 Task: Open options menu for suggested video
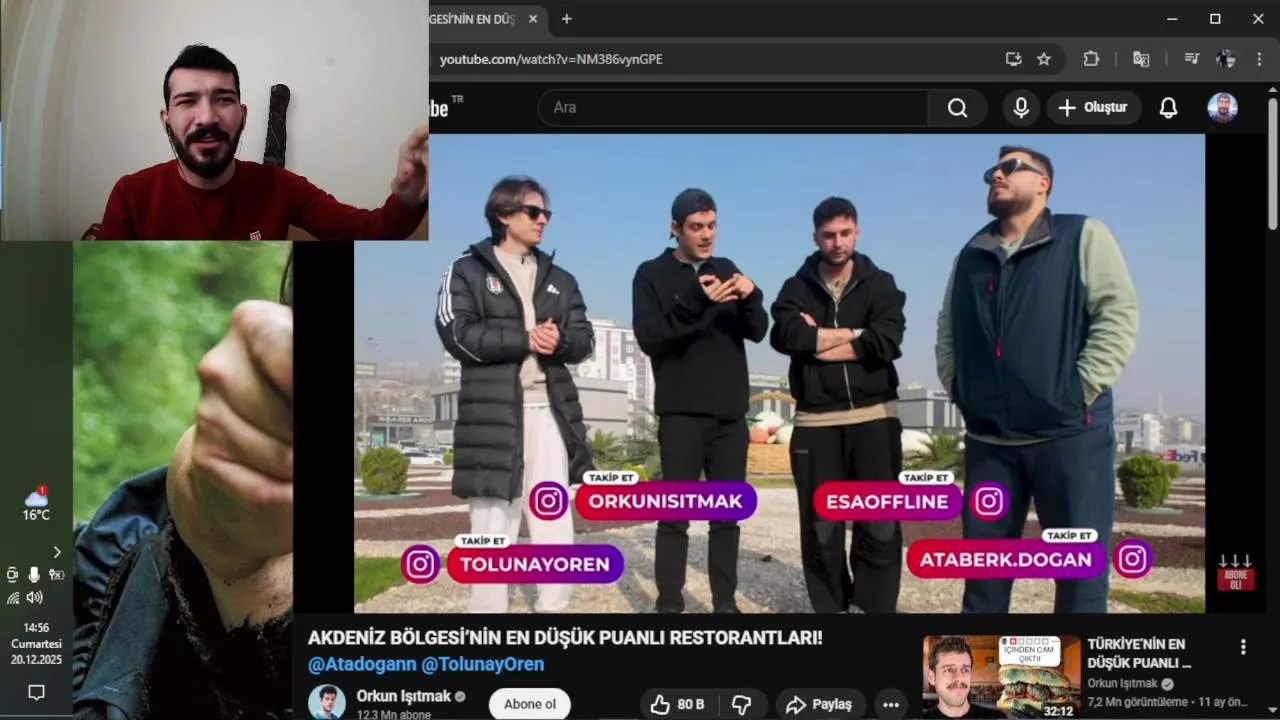[x=1243, y=647]
